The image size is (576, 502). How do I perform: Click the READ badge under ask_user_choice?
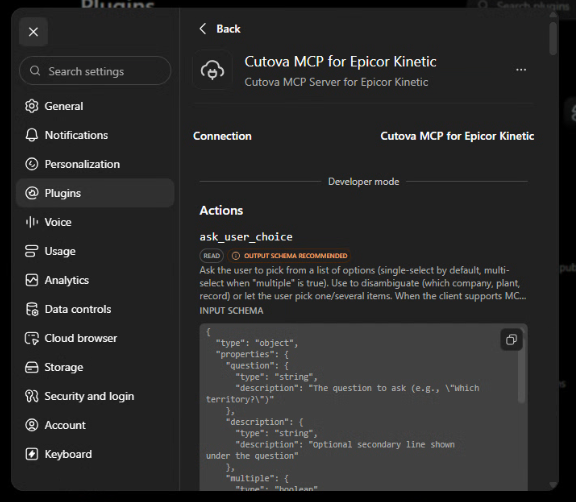point(212,256)
